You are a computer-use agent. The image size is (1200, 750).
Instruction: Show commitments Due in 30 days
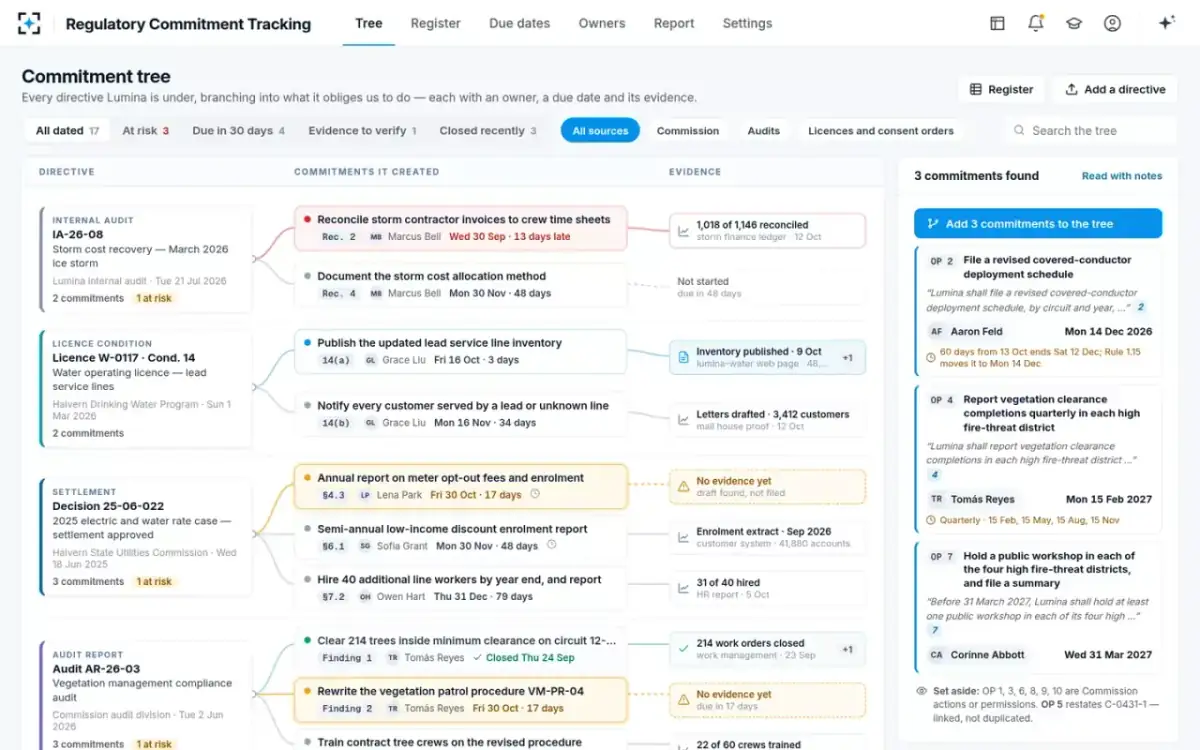[239, 130]
